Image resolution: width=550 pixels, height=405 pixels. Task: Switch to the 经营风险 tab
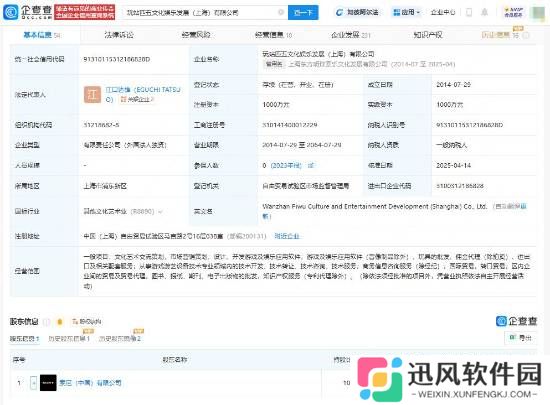coord(196,35)
